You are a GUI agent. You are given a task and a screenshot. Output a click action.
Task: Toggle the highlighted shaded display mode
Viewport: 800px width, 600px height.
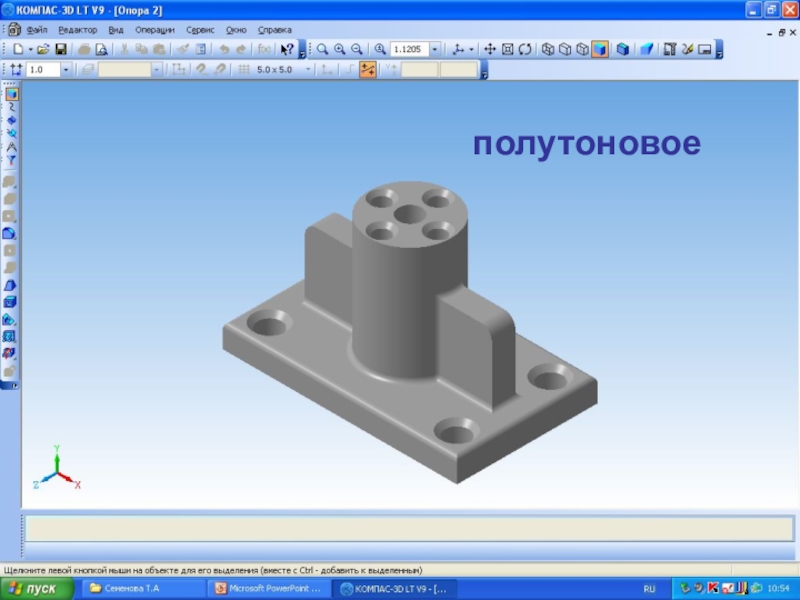tap(600, 49)
